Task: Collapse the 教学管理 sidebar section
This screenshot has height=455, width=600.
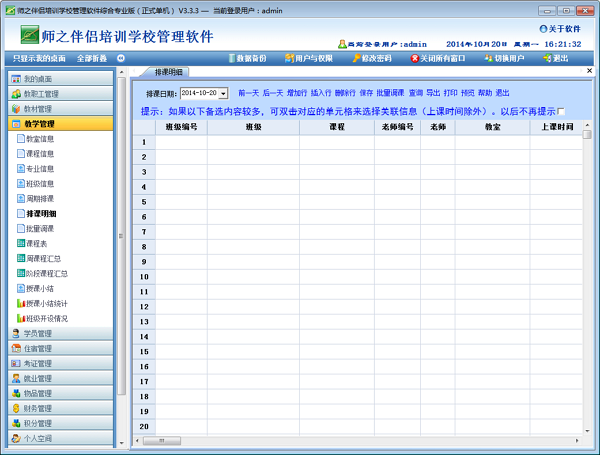Action: click(60, 124)
